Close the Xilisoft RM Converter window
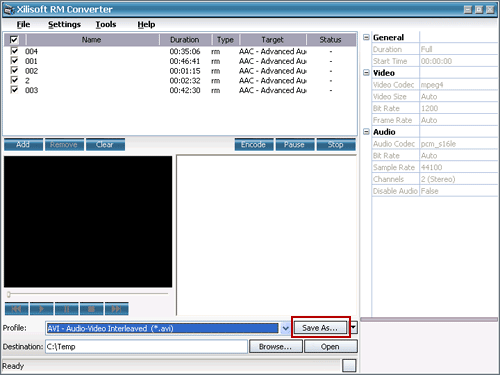The width and height of the screenshot is (500, 375). pyautogui.click(x=490, y=9)
